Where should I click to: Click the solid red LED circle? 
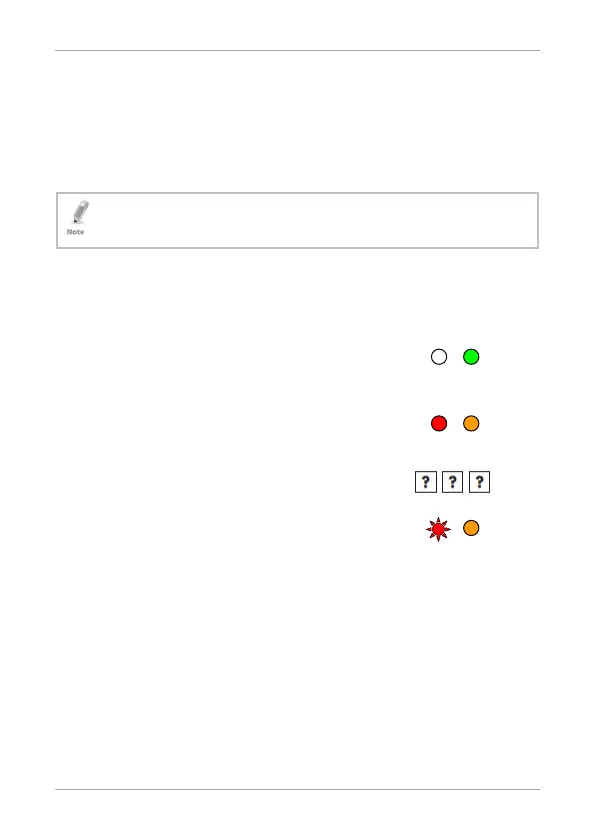coord(439,423)
